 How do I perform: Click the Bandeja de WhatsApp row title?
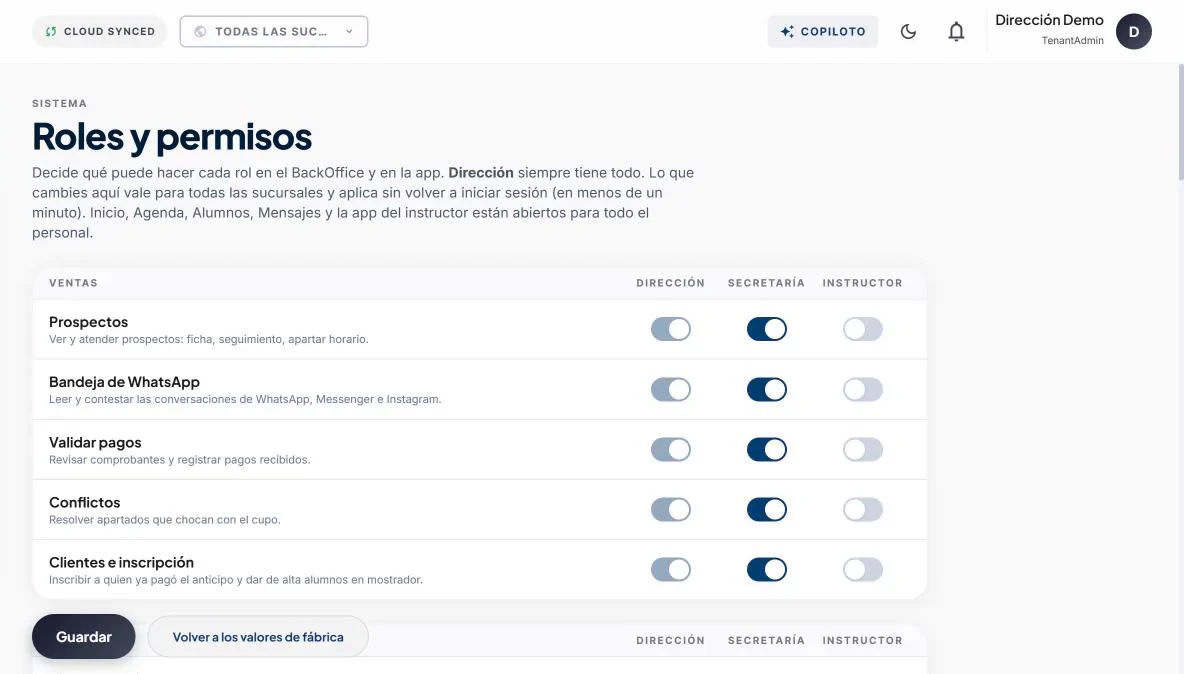pos(124,382)
